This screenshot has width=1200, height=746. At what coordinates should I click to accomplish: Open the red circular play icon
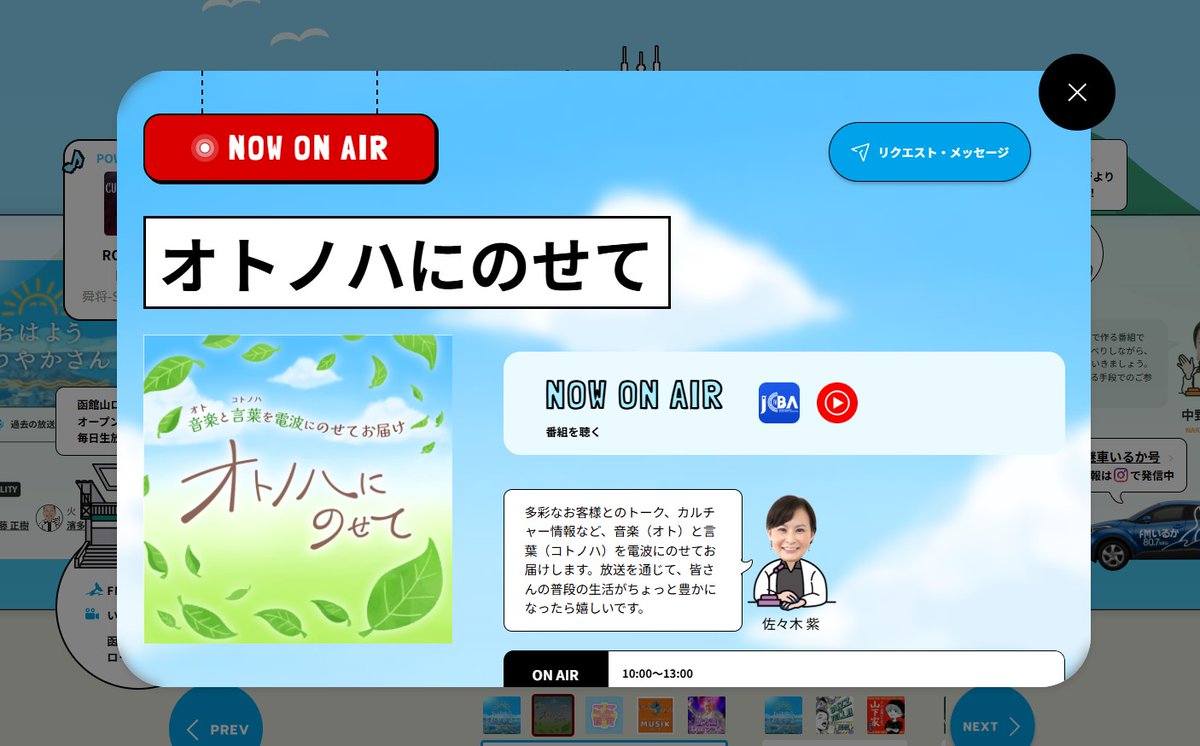(x=837, y=403)
